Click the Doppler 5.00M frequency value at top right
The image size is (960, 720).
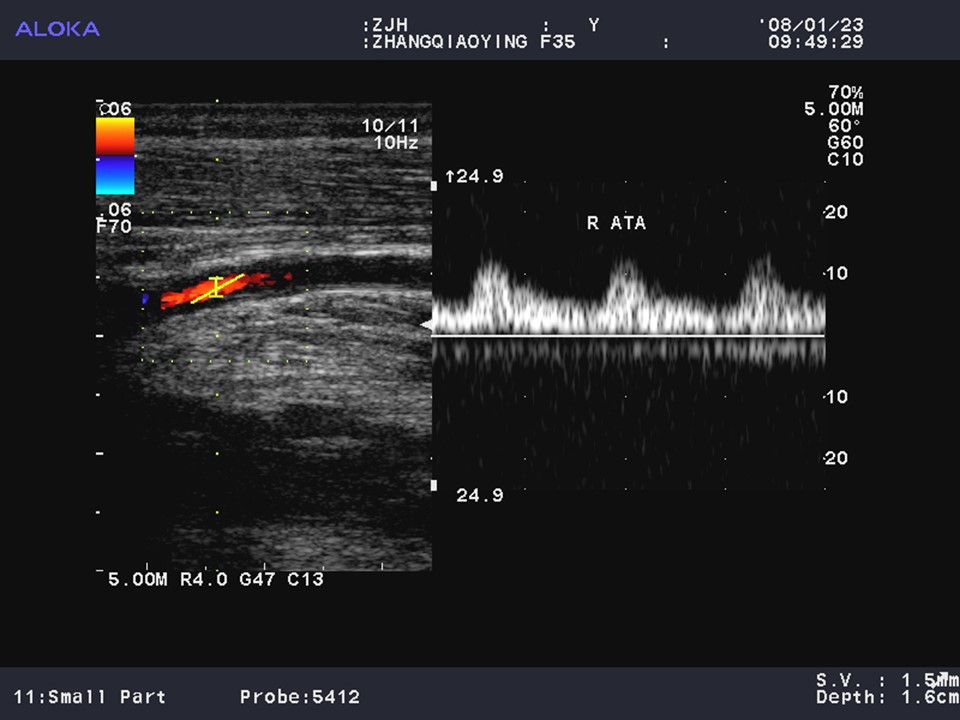pos(834,109)
